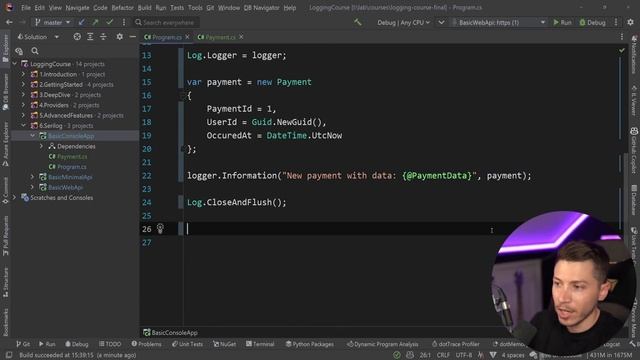Click the lightbulb quick-fix icon on line 26

click(x=160, y=229)
